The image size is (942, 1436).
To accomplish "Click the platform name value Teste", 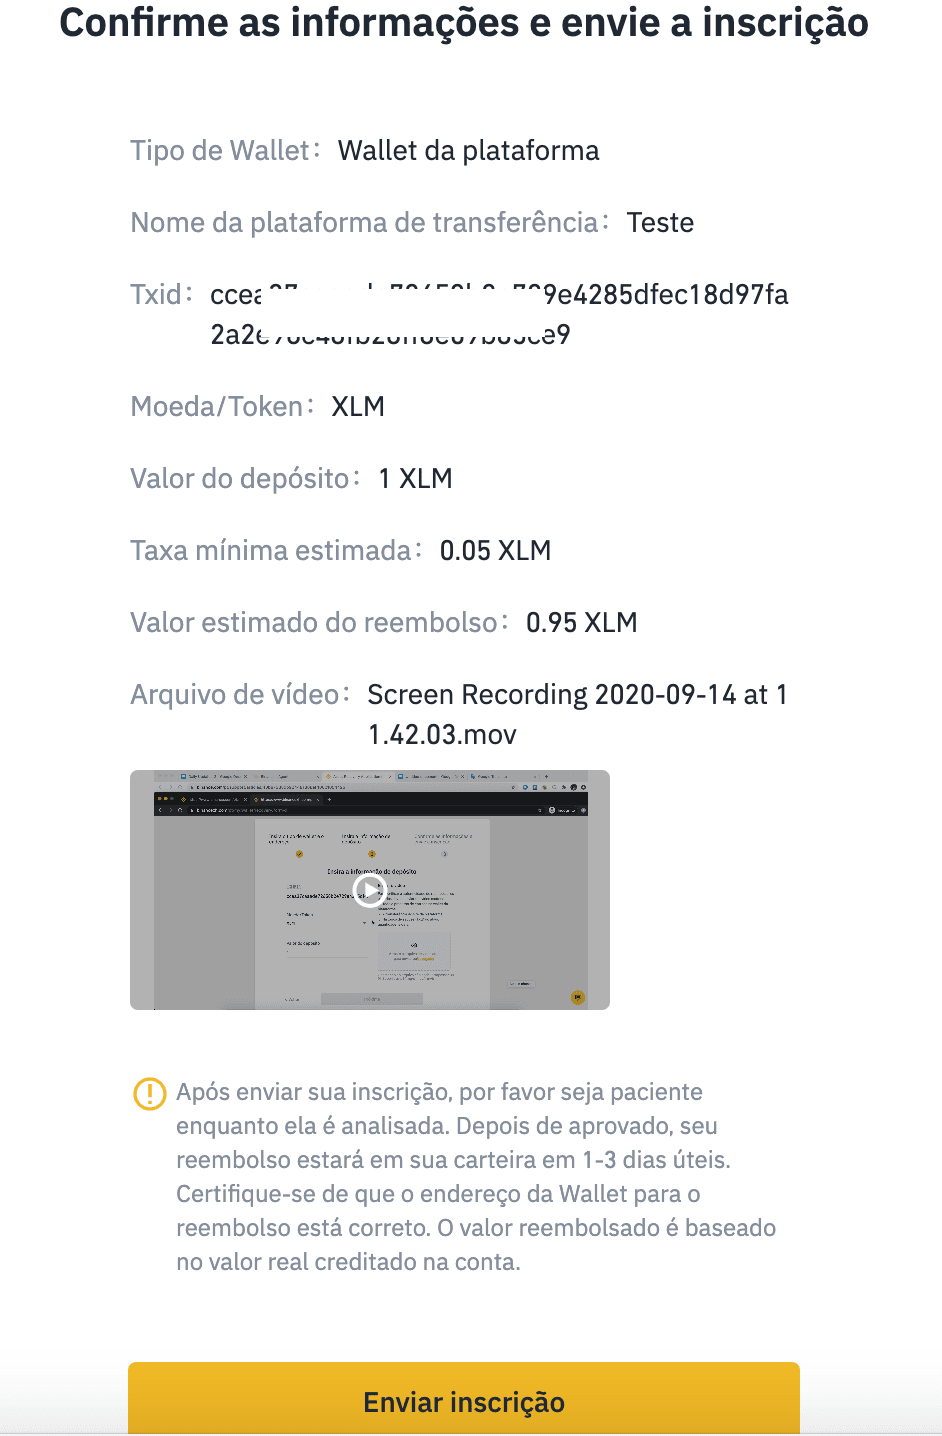I will [660, 222].
